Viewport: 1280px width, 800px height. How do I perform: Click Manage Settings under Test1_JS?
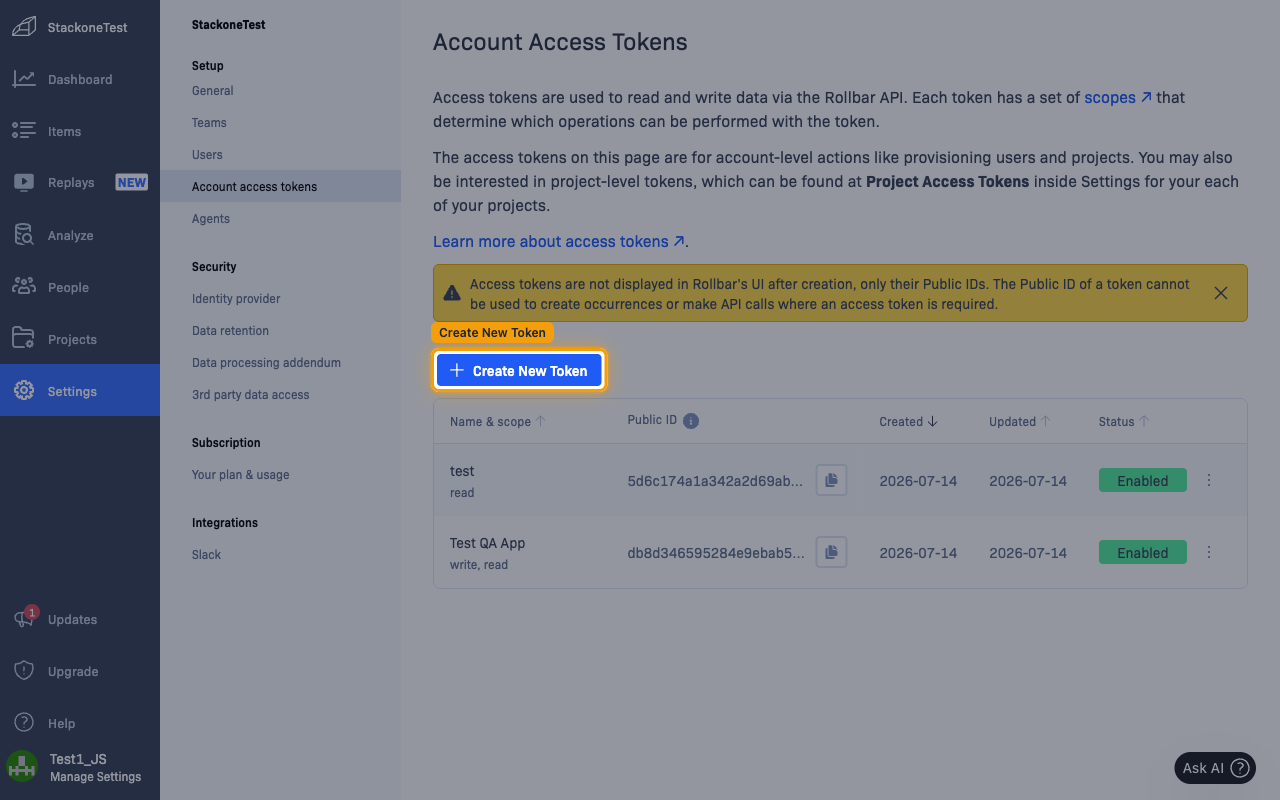(x=95, y=777)
